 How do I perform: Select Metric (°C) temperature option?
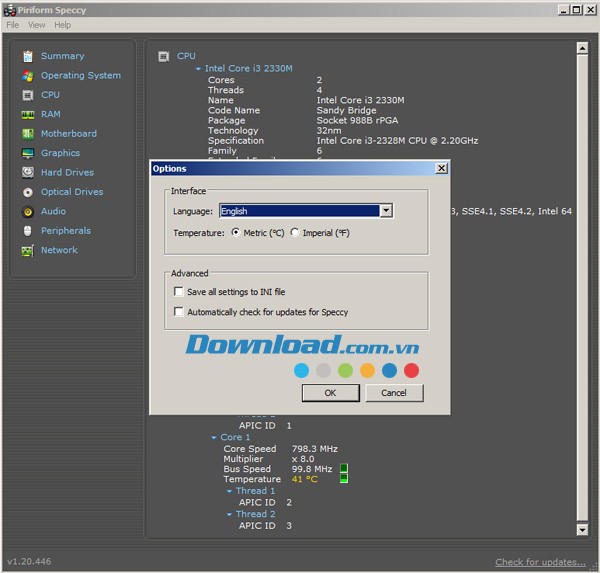(x=236, y=233)
